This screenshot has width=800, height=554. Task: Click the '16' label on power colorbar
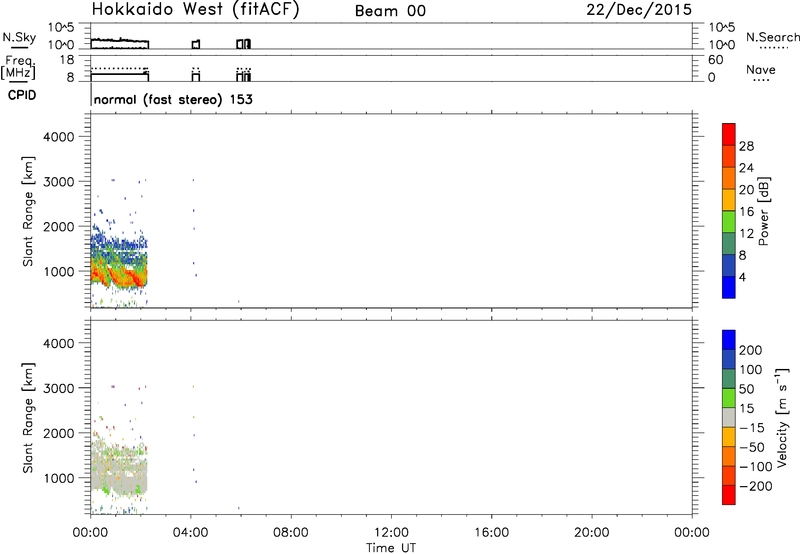(746, 212)
